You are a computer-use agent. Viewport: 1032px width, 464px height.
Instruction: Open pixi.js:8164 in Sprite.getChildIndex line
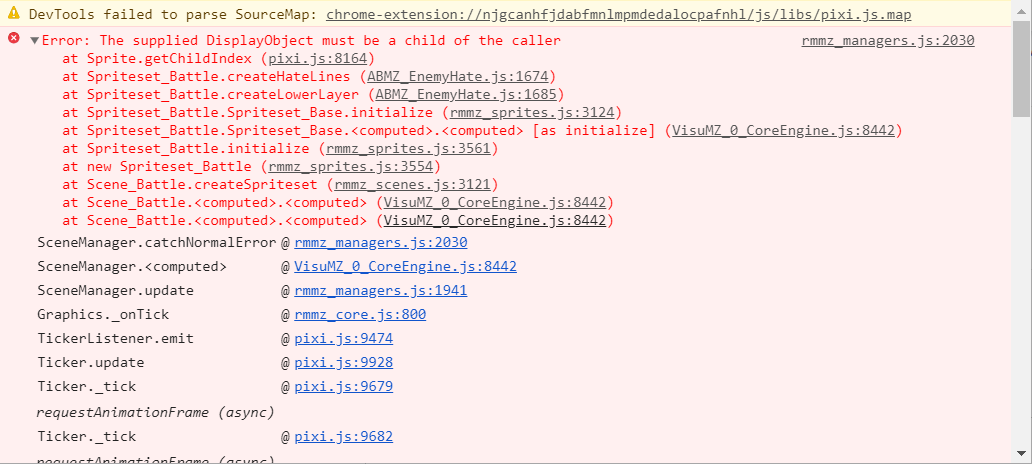pyautogui.click(x=317, y=59)
